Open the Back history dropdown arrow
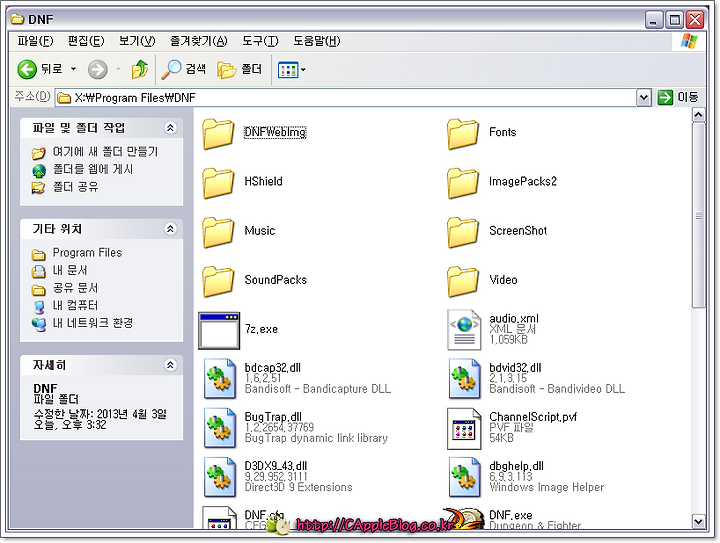The height and width of the screenshot is (543, 720). 73,69
